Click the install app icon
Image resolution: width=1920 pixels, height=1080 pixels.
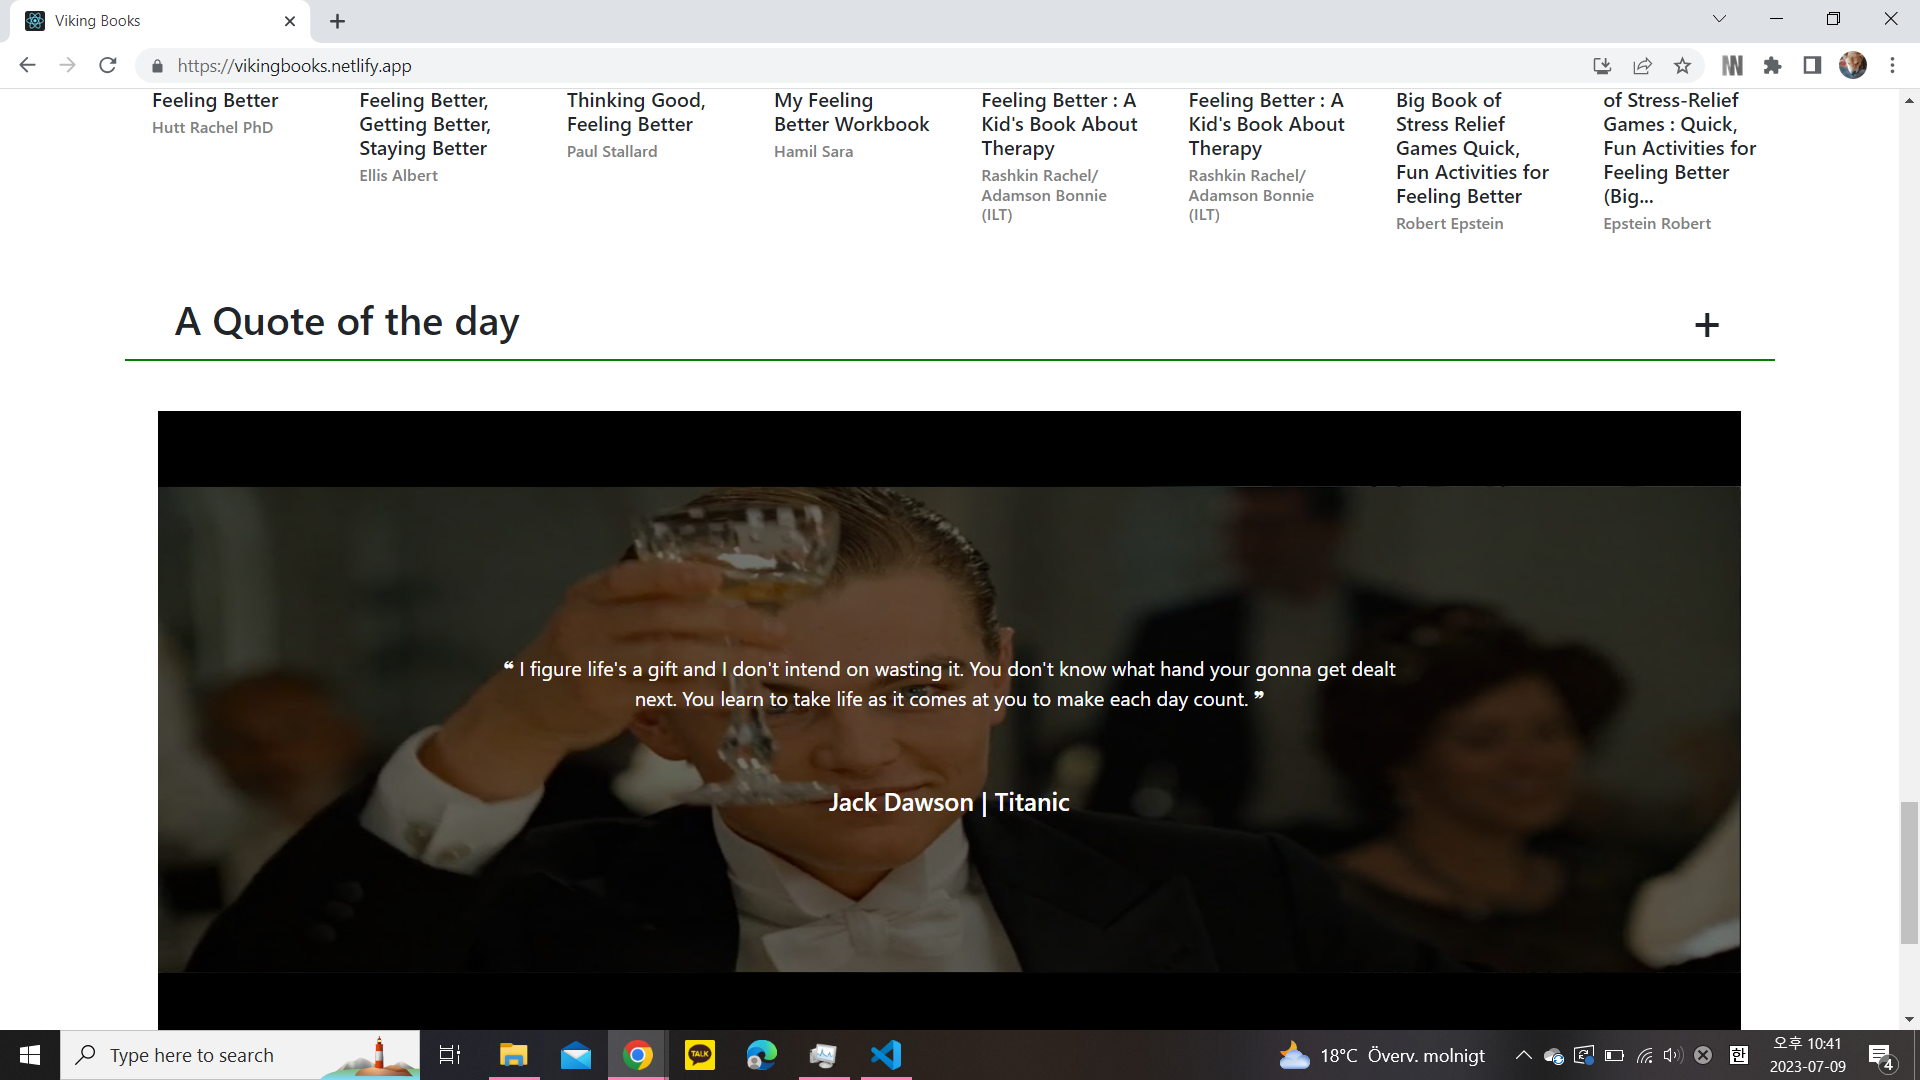[1602, 66]
